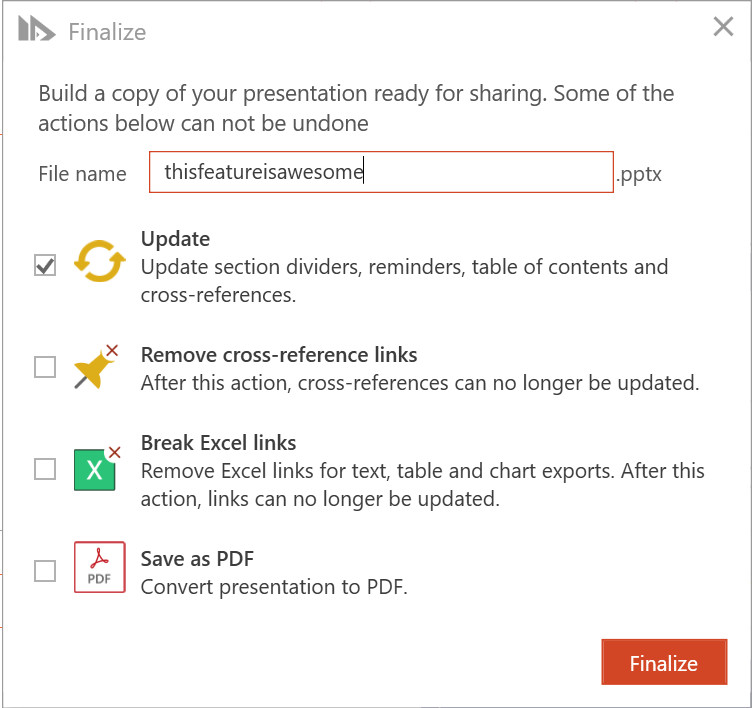Check the Save as PDF checkbox
This screenshot has width=752, height=708.
pyautogui.click(x=45, y=570)
